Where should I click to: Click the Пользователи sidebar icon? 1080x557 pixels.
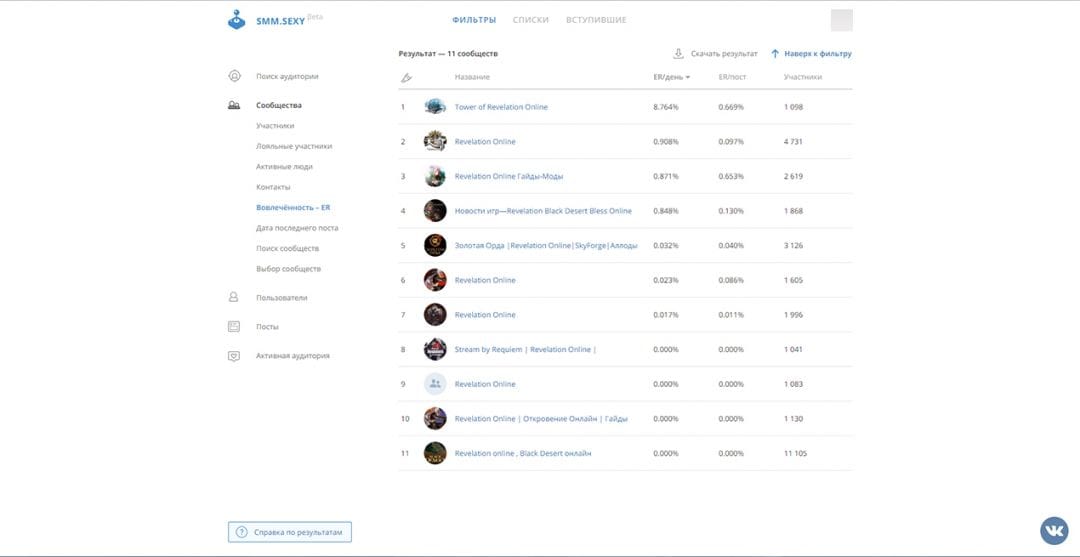[233, 297]
